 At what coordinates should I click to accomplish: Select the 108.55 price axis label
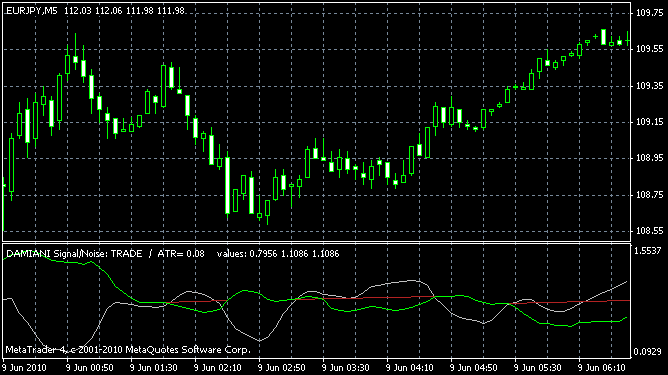click(x=649, y=231)
